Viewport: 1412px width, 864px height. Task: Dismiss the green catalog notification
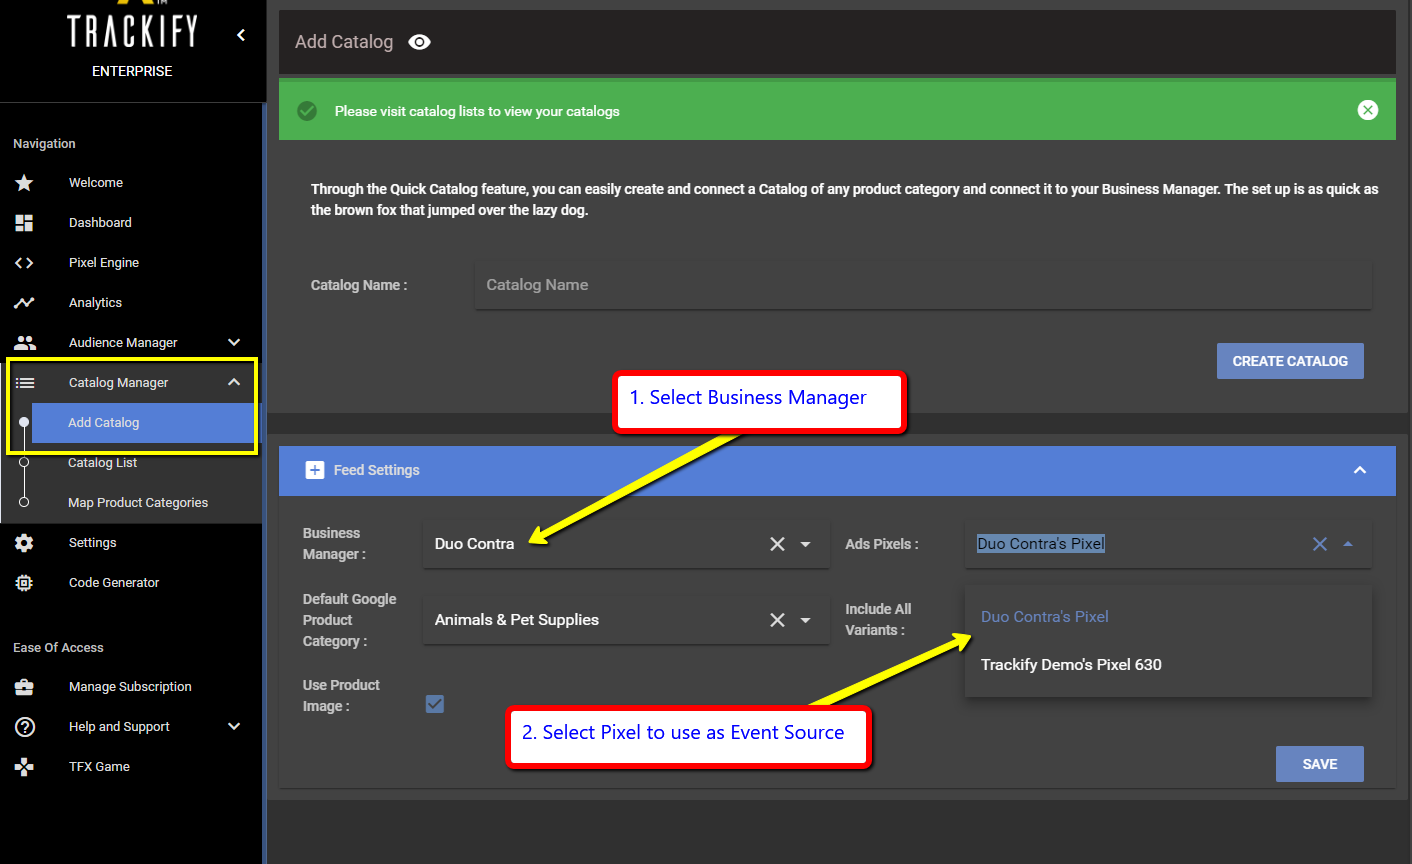[x=1368, y=110]
